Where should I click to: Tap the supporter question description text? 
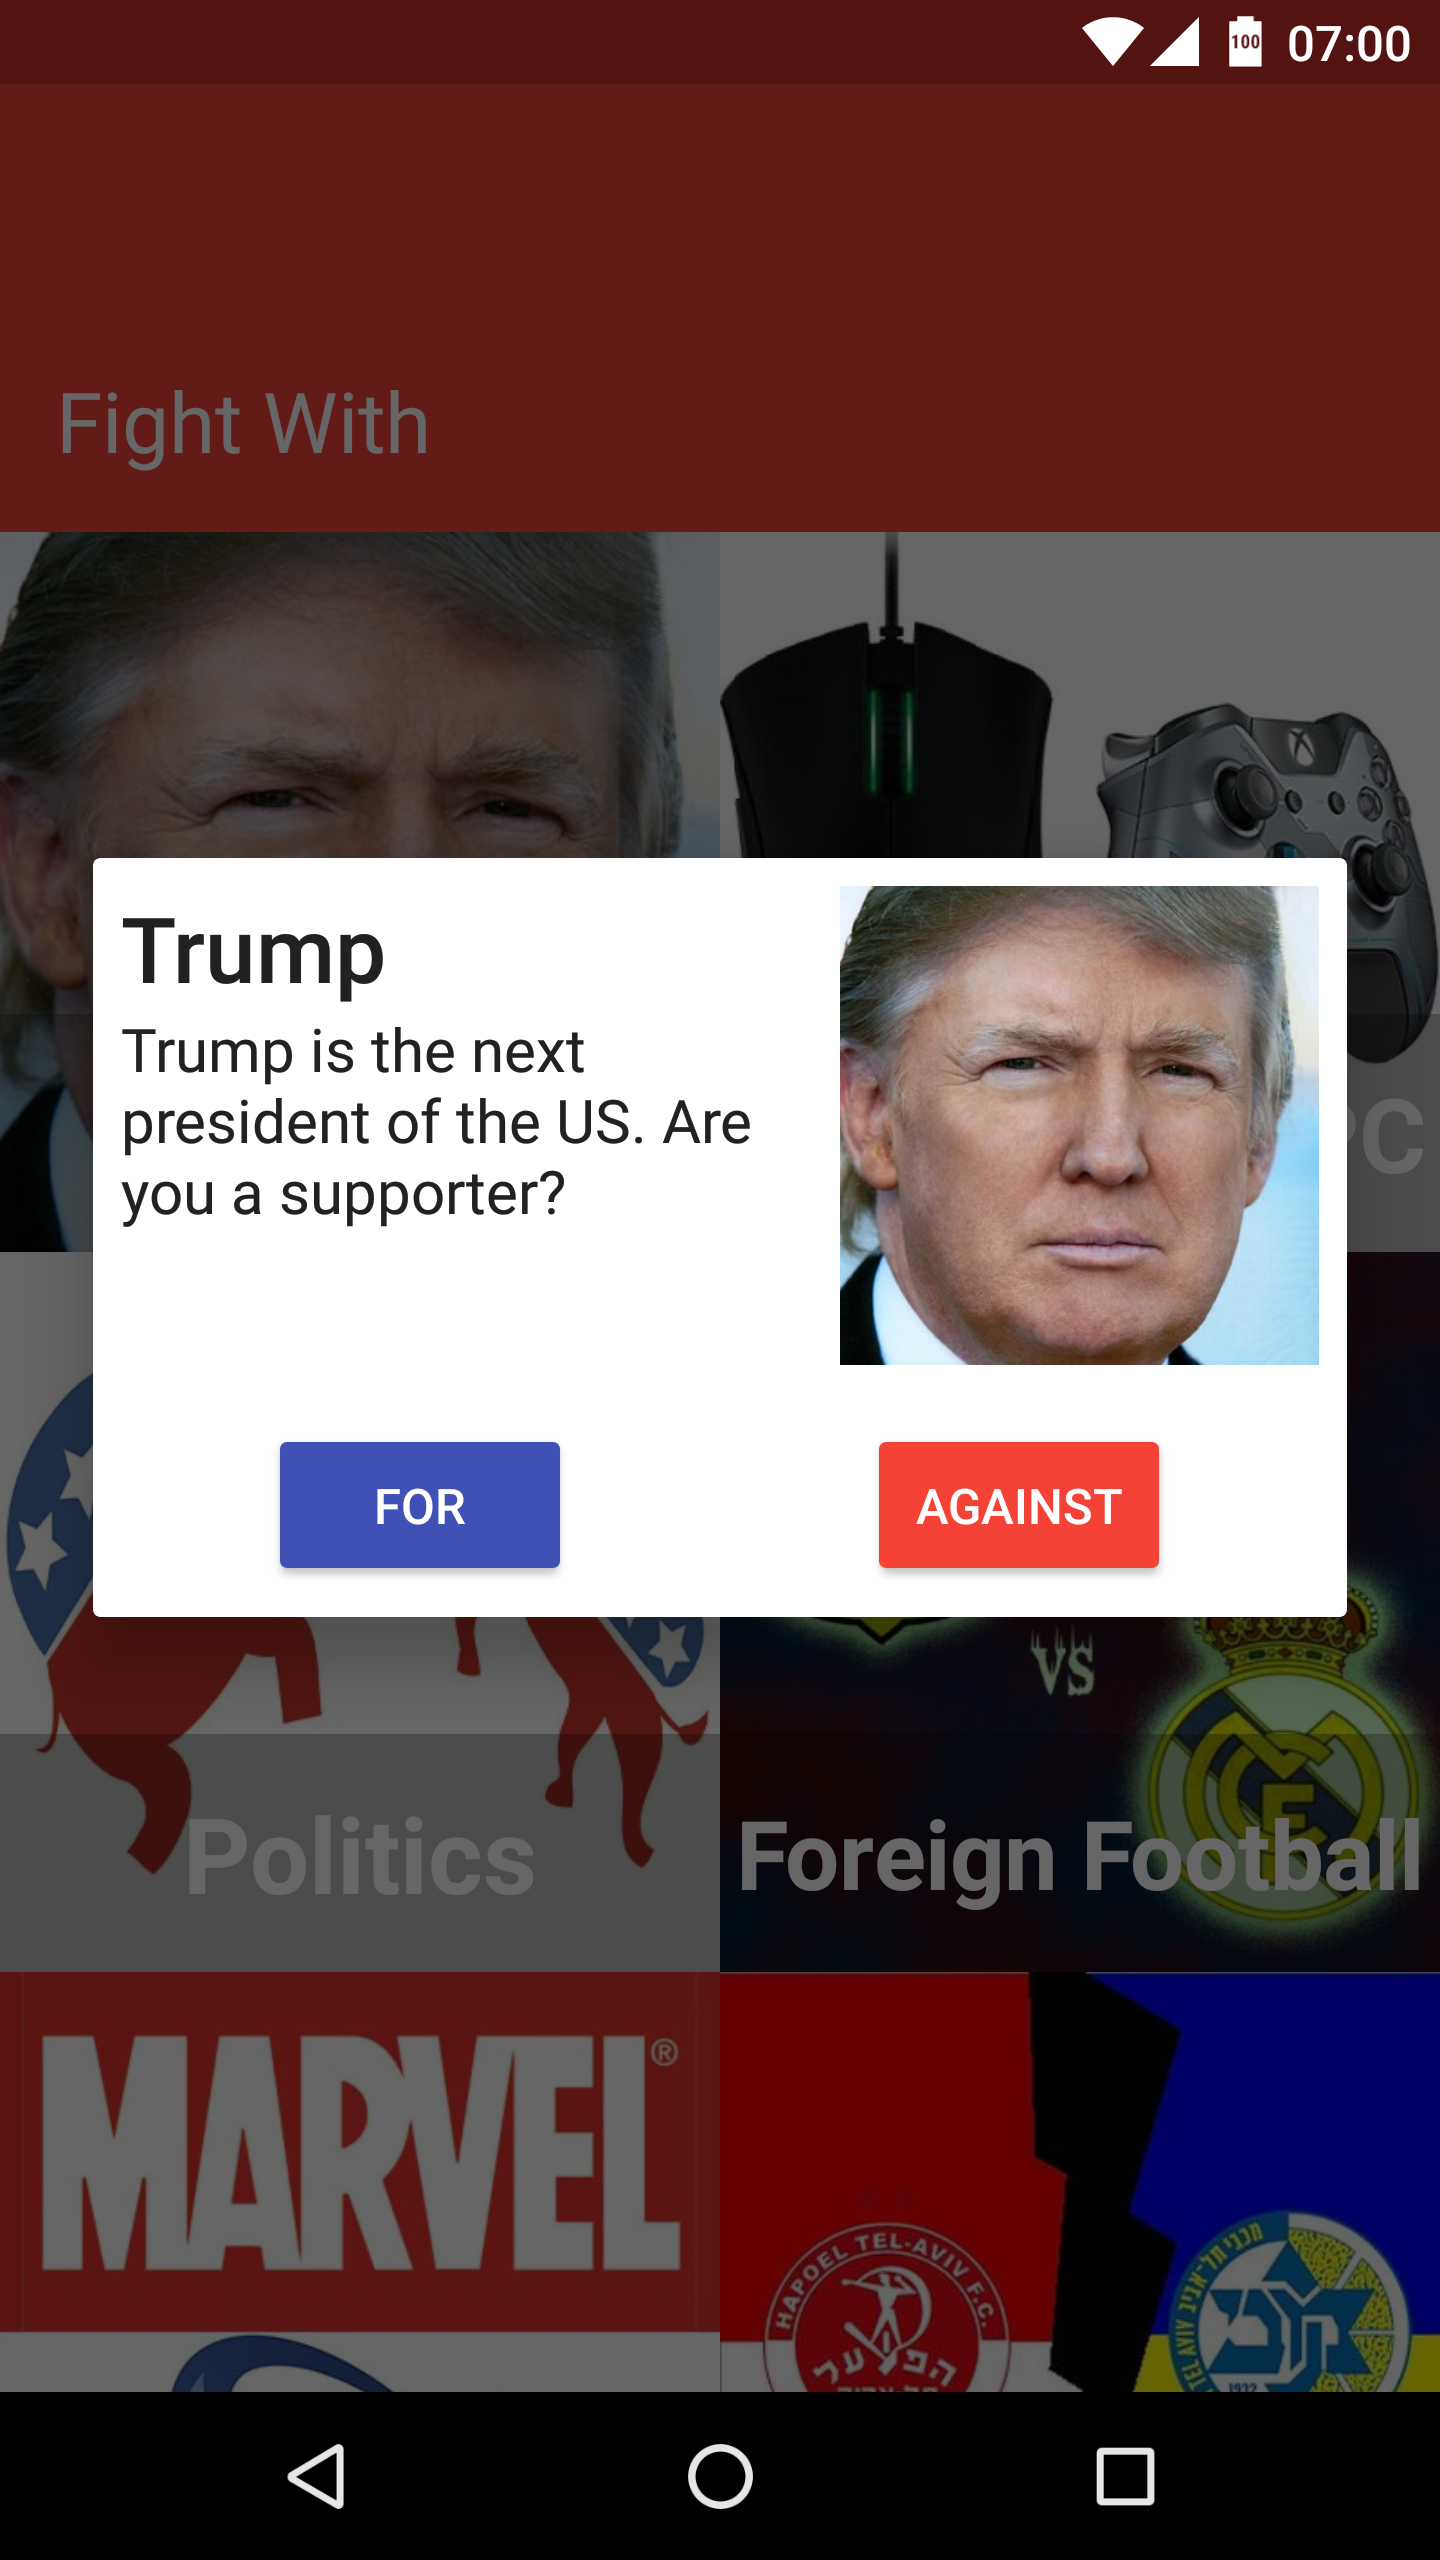point(436,1122)
